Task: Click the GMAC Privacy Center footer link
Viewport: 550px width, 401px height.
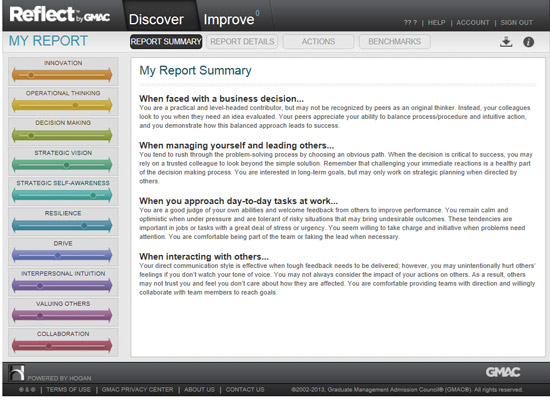Action: [x=137, y=389]
